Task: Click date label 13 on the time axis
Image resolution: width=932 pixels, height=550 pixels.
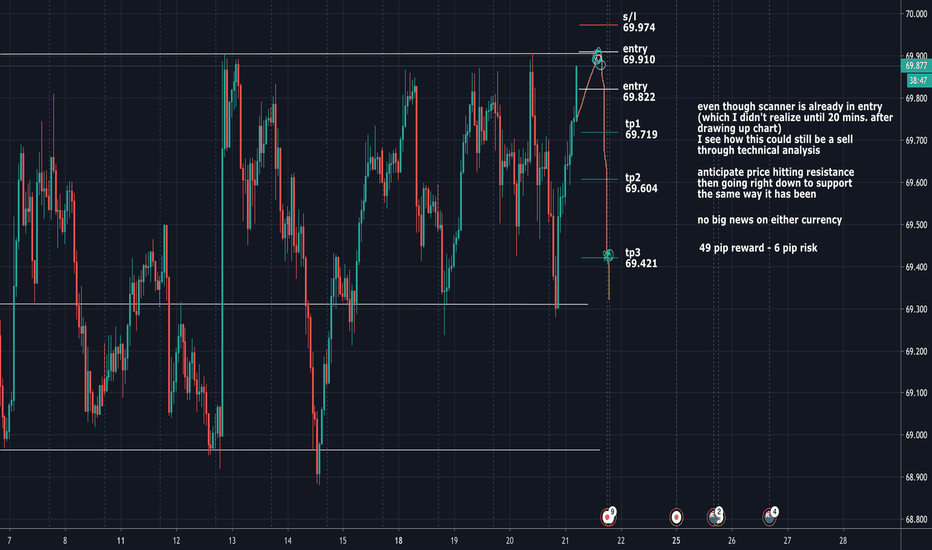Action: coord(232,540)
